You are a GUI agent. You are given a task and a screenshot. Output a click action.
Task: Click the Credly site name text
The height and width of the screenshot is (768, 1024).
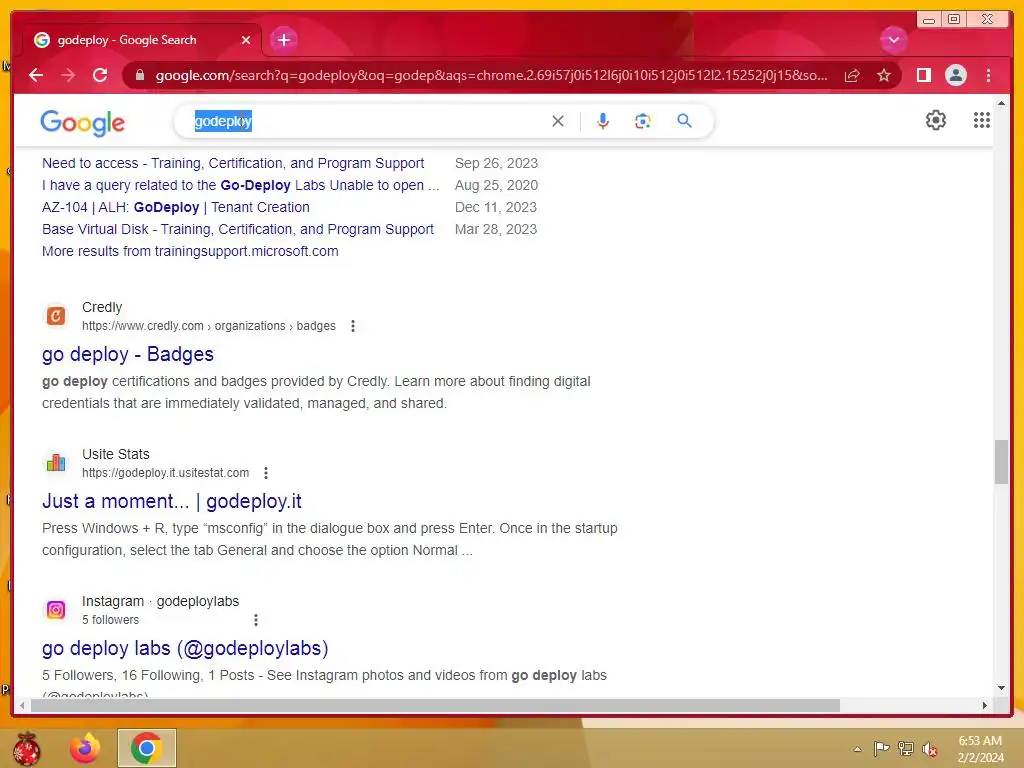[x=102, y=307]
